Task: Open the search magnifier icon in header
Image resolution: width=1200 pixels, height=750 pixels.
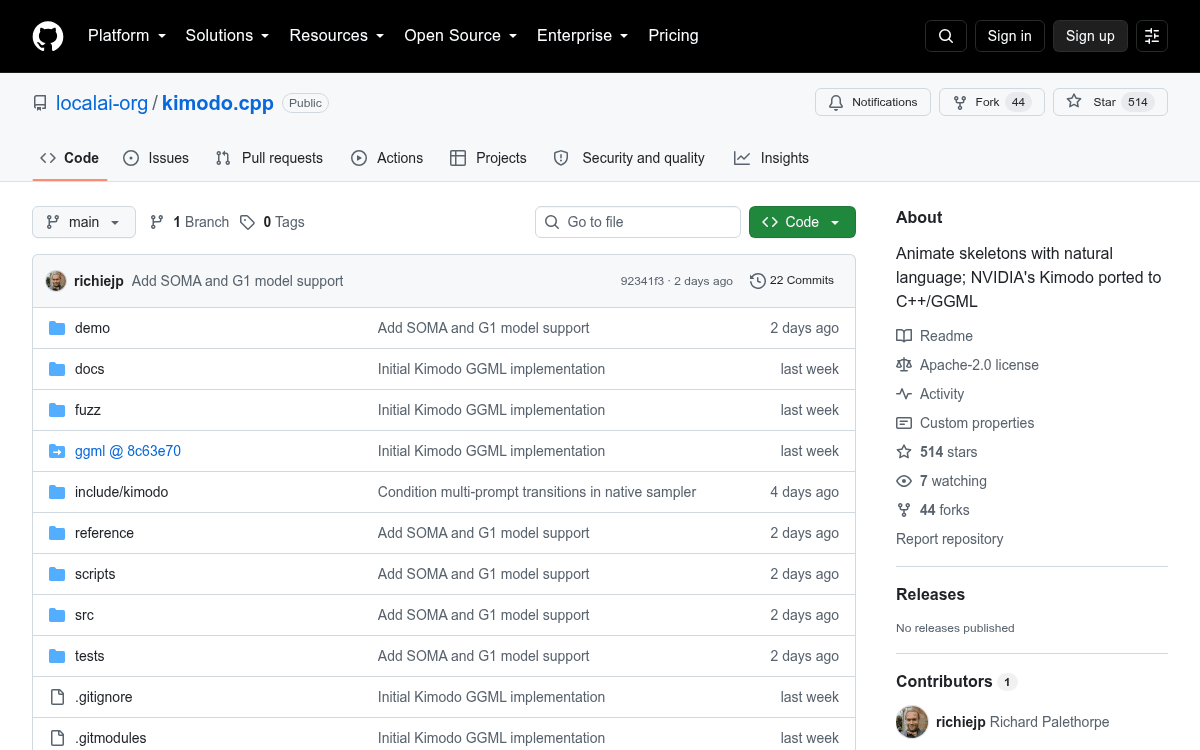Action: 946,36
